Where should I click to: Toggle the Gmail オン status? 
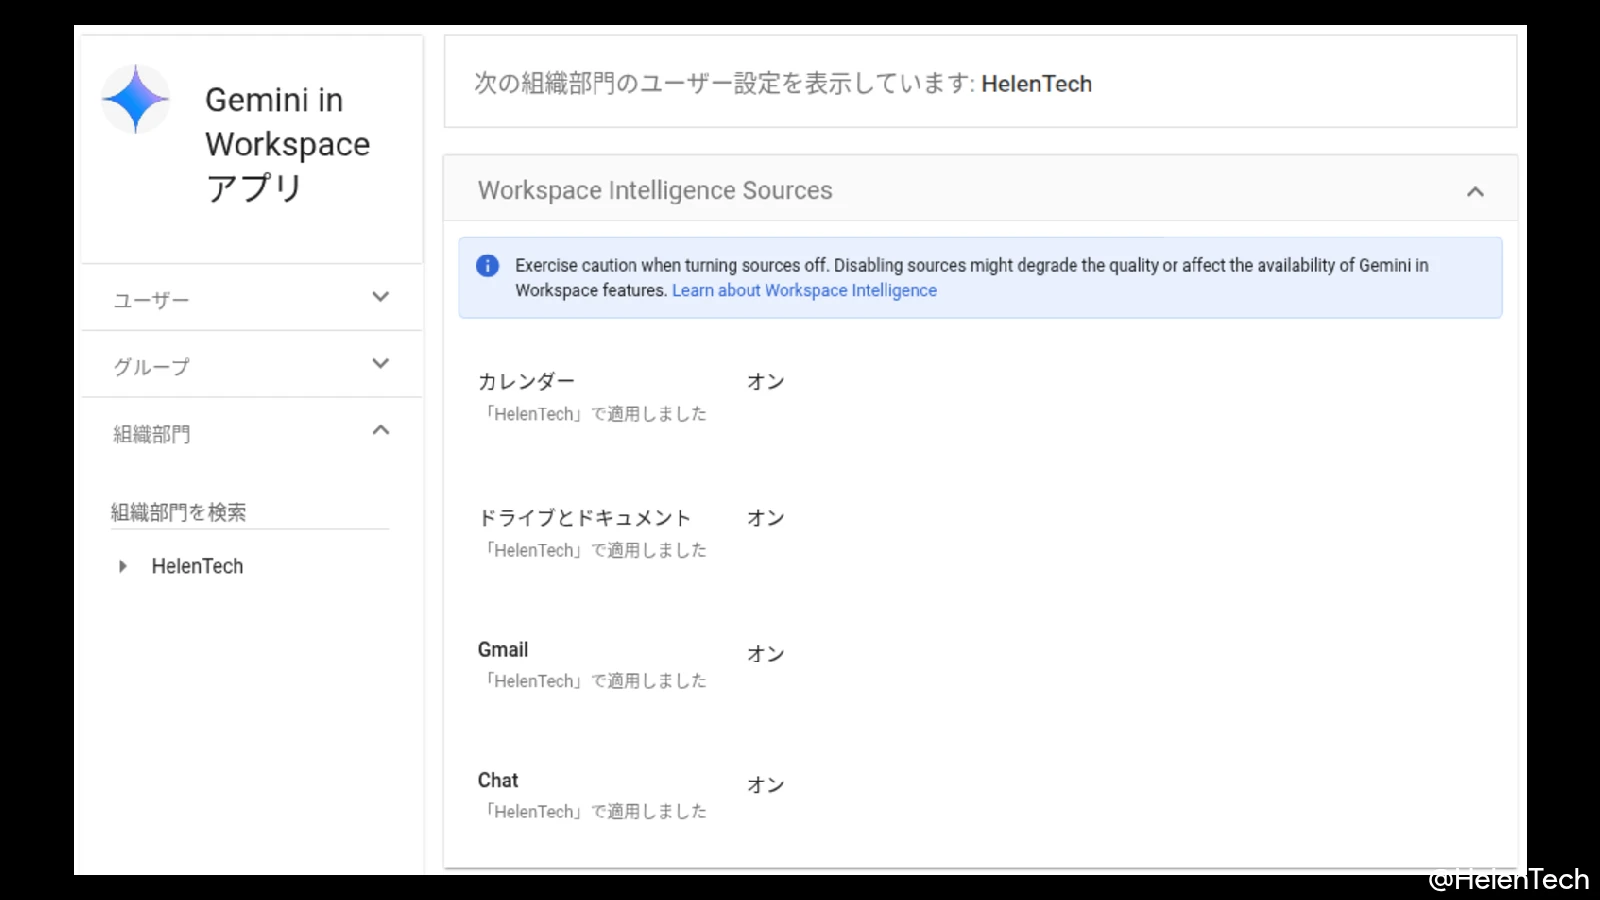(766, 654)
